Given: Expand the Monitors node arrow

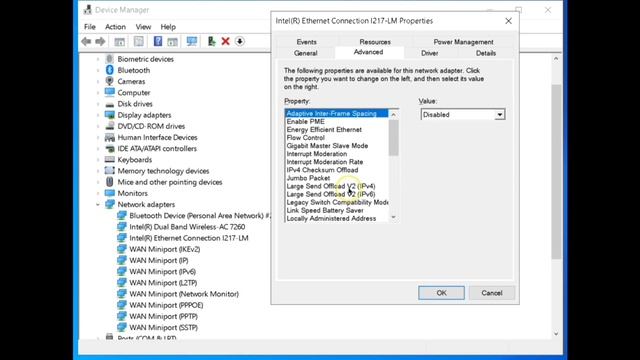Looking at the screenshot, I should (x=98, y=193).
